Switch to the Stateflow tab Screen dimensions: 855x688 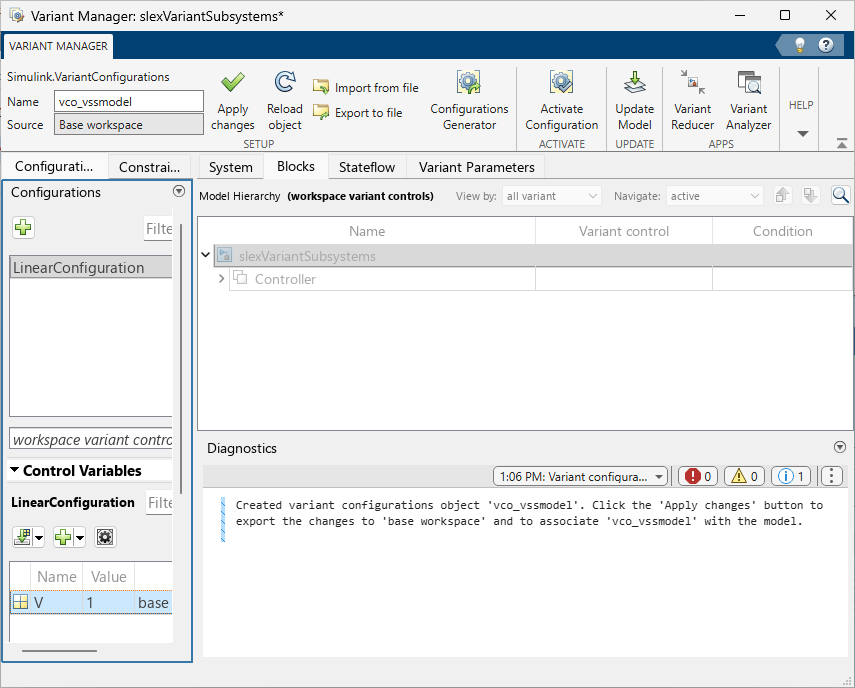click(x=367, y=167)
